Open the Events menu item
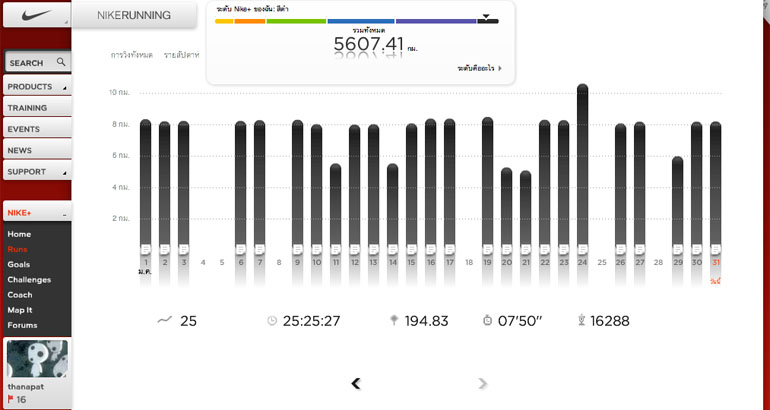The width and height of the screenshot is (770, 410). click(x=36, y=129)
